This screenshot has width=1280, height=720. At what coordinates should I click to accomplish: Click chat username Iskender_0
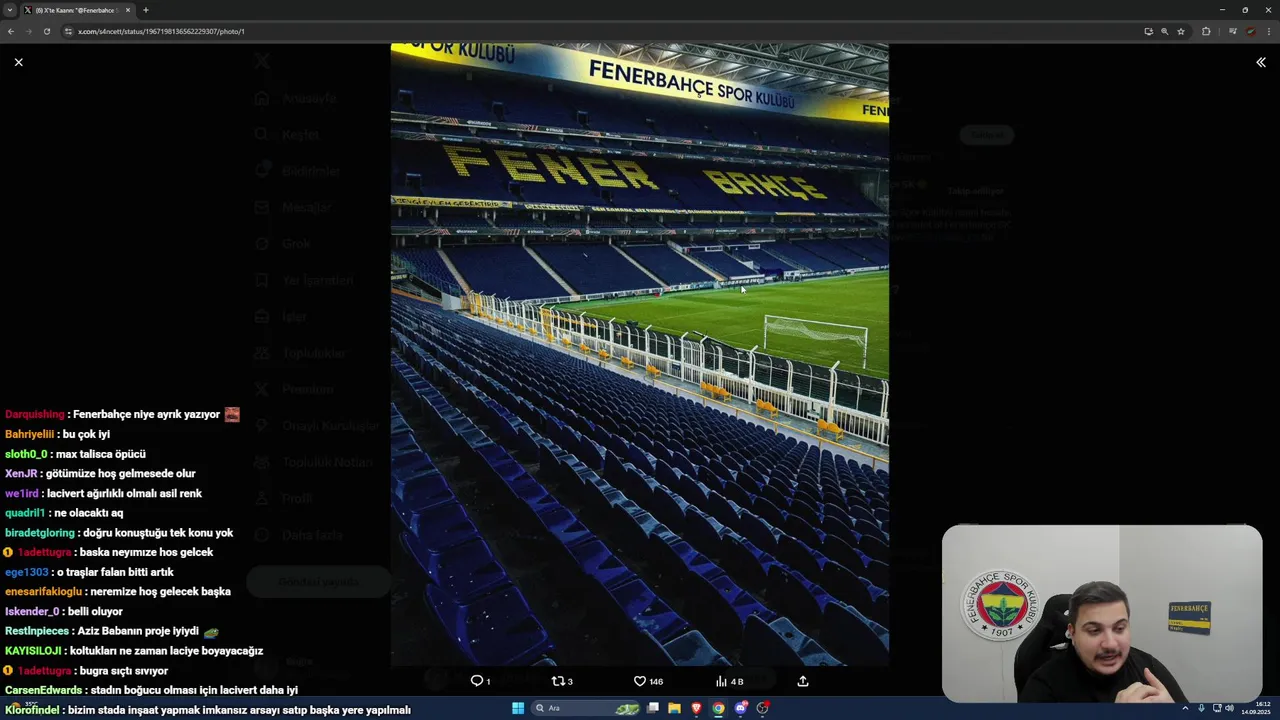[32, 611]
